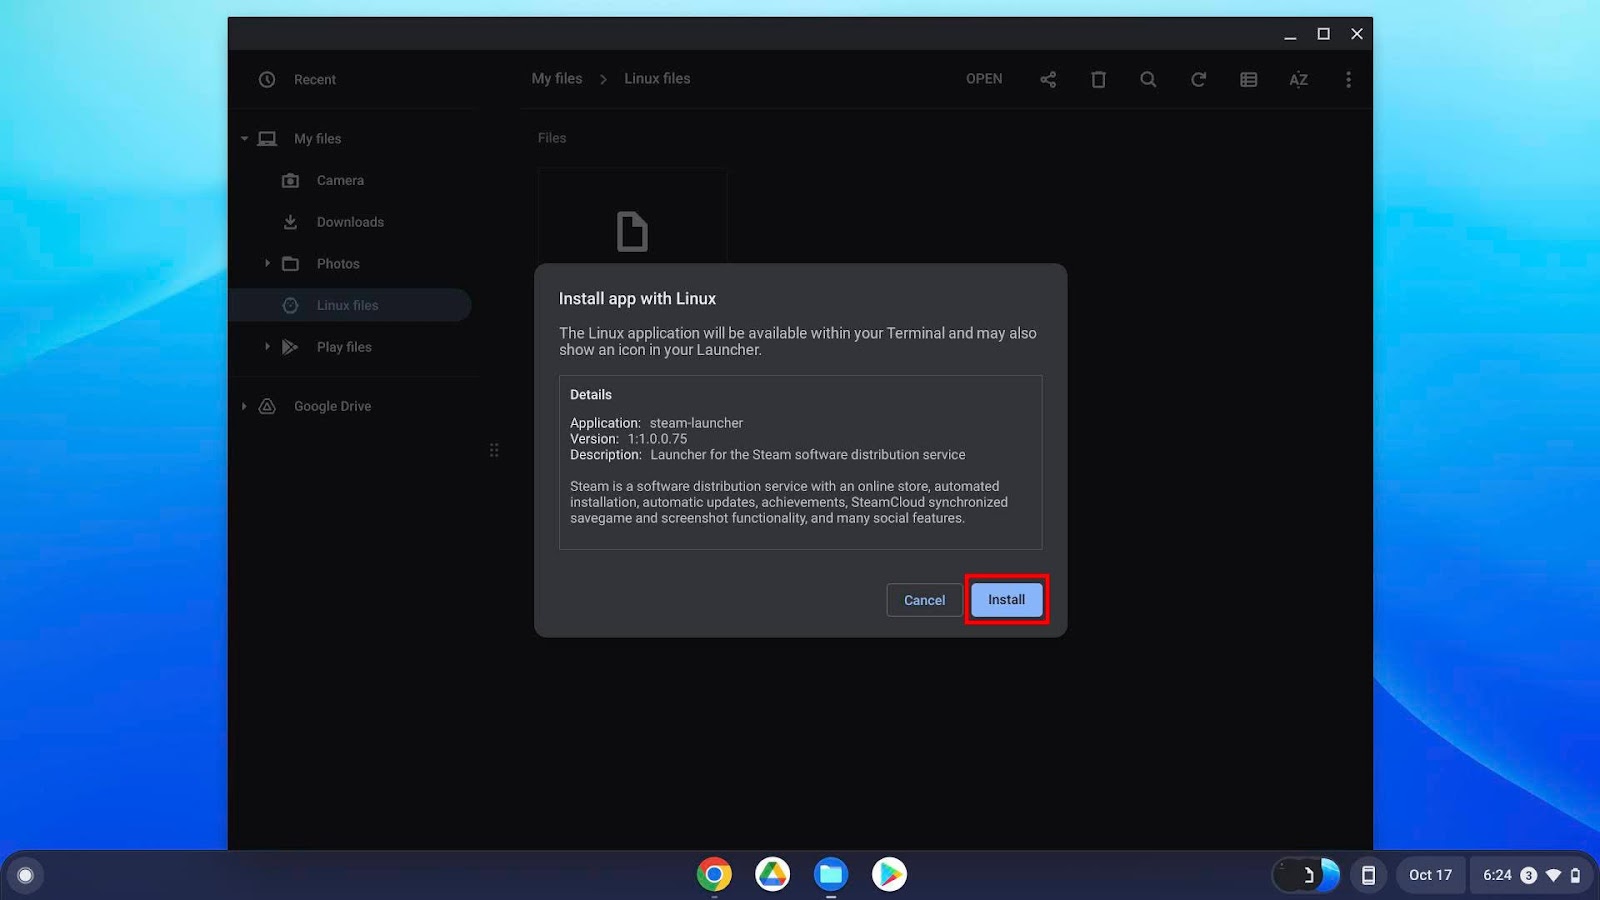Open Files app from the shelf
Viewport: 1600px width, 900px height.
point(830,875)
